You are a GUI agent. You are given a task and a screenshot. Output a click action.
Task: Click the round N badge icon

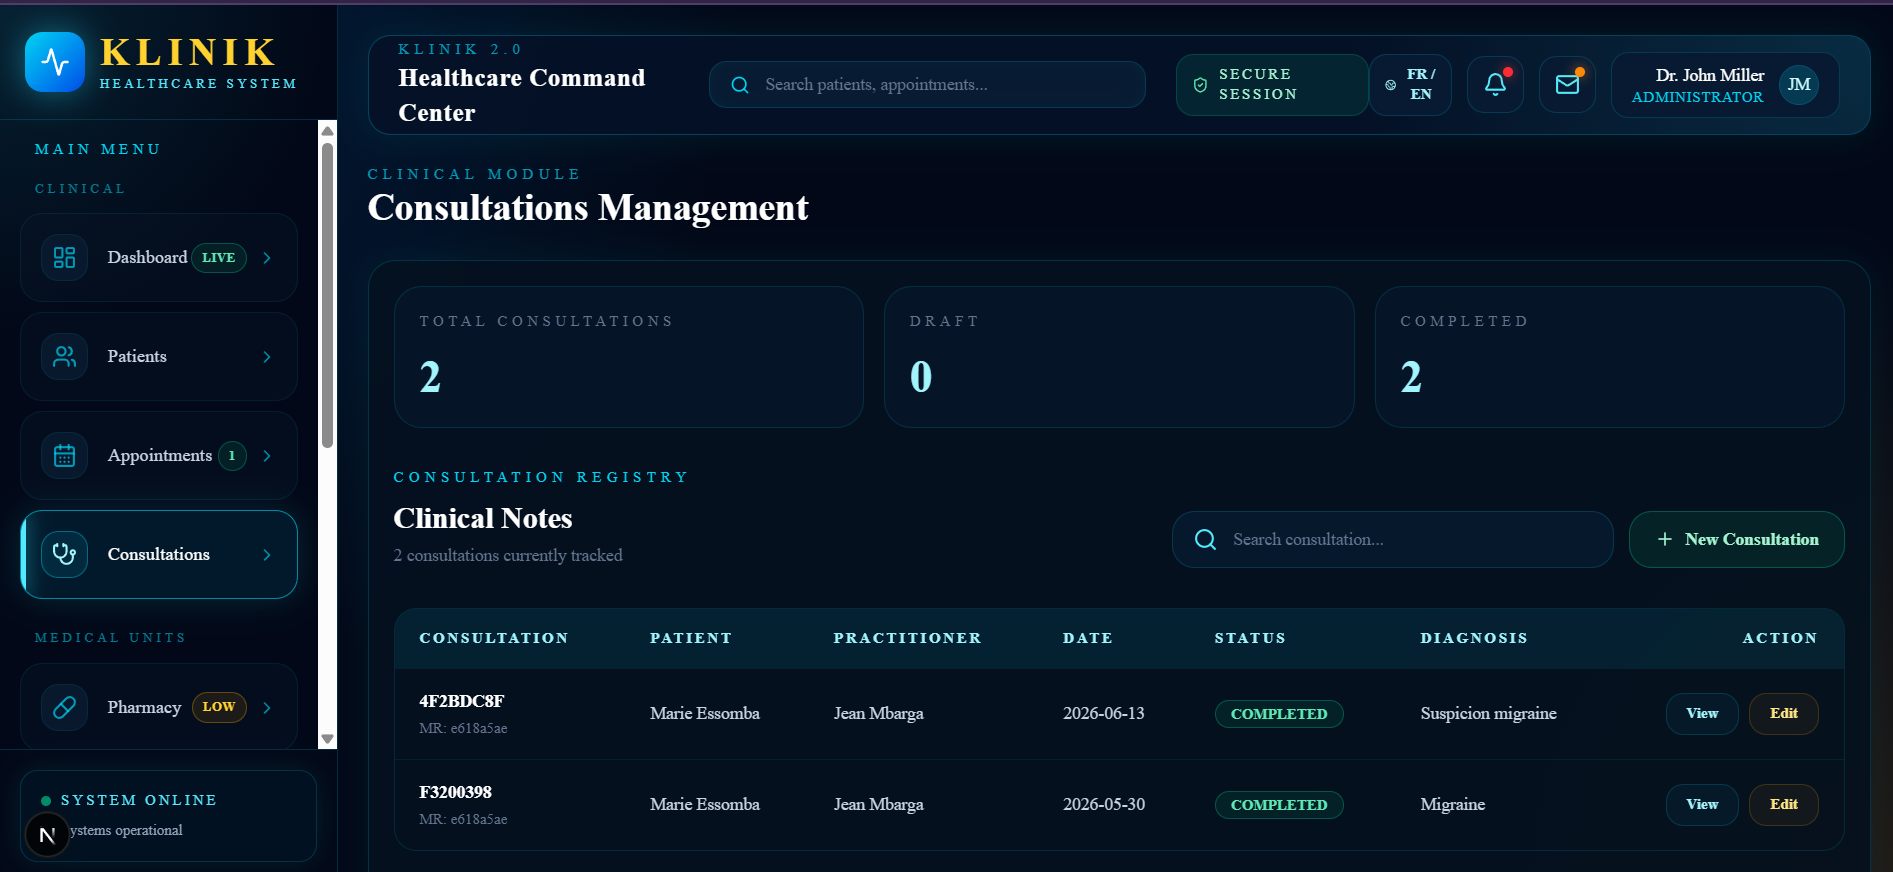click(47, 835)
